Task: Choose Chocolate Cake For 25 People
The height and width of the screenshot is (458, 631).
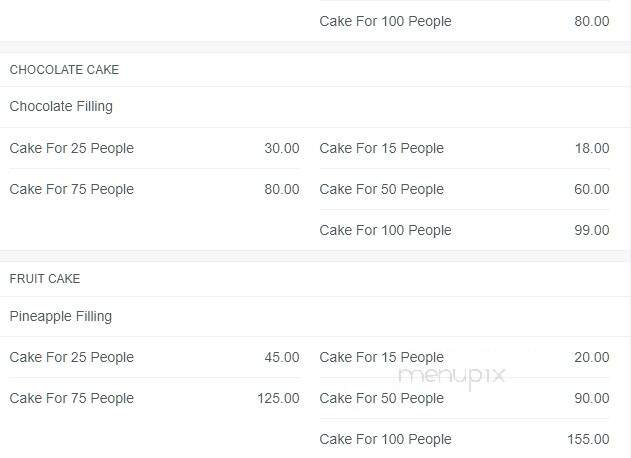Action: click(x=72, y=148)
